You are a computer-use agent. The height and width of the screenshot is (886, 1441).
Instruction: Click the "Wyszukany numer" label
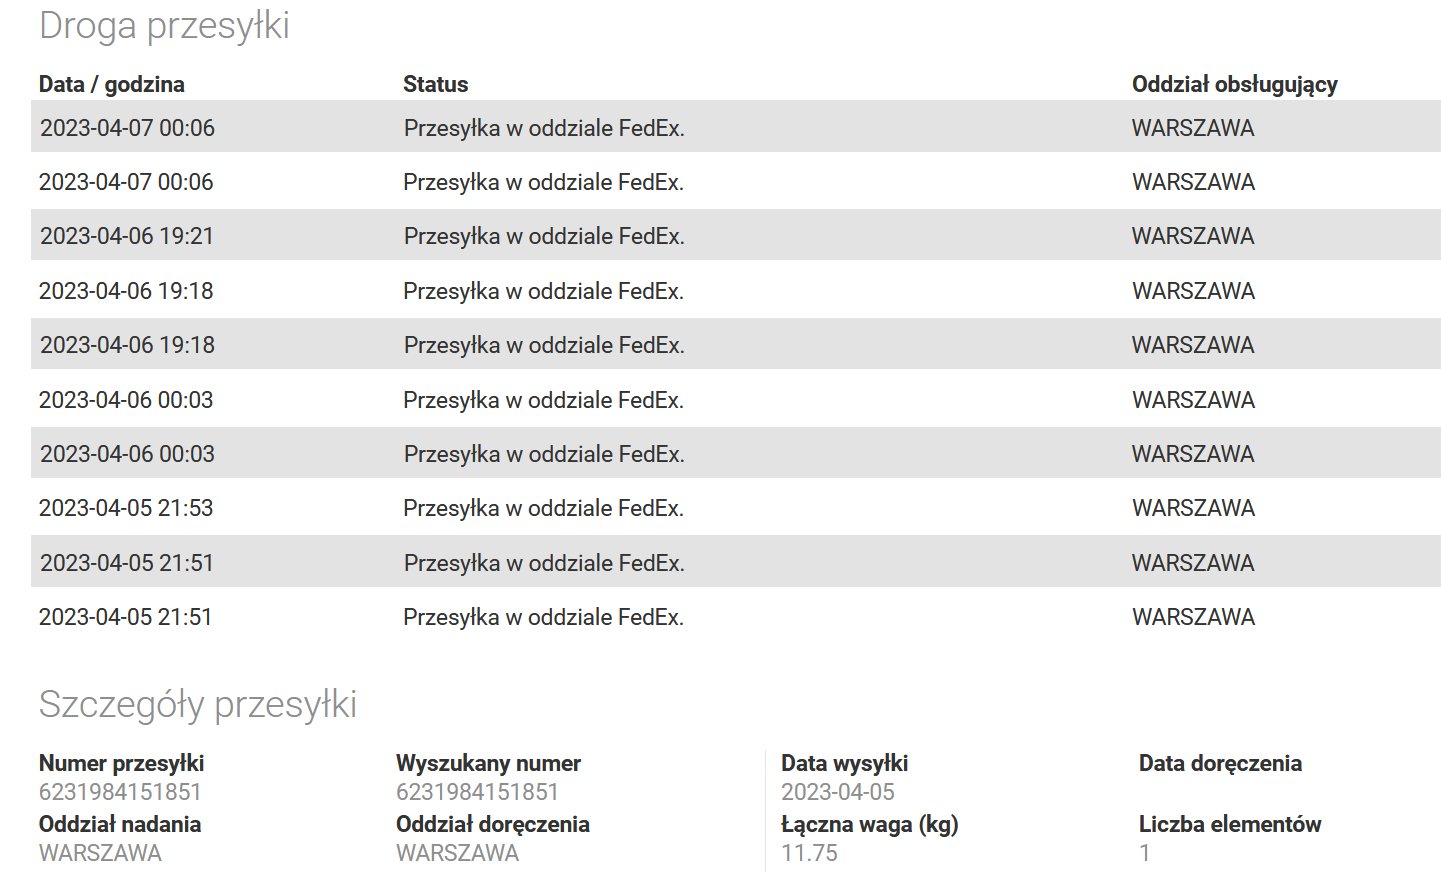[488, 763]
